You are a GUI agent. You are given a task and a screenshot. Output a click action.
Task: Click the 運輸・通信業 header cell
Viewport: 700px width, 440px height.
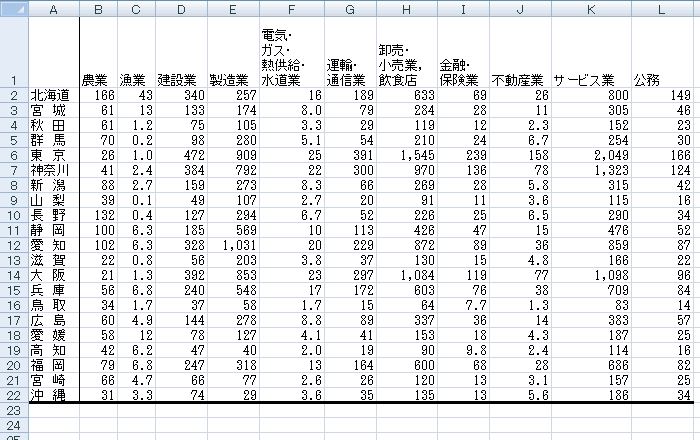pyautogui.click(x=350, y=52)
